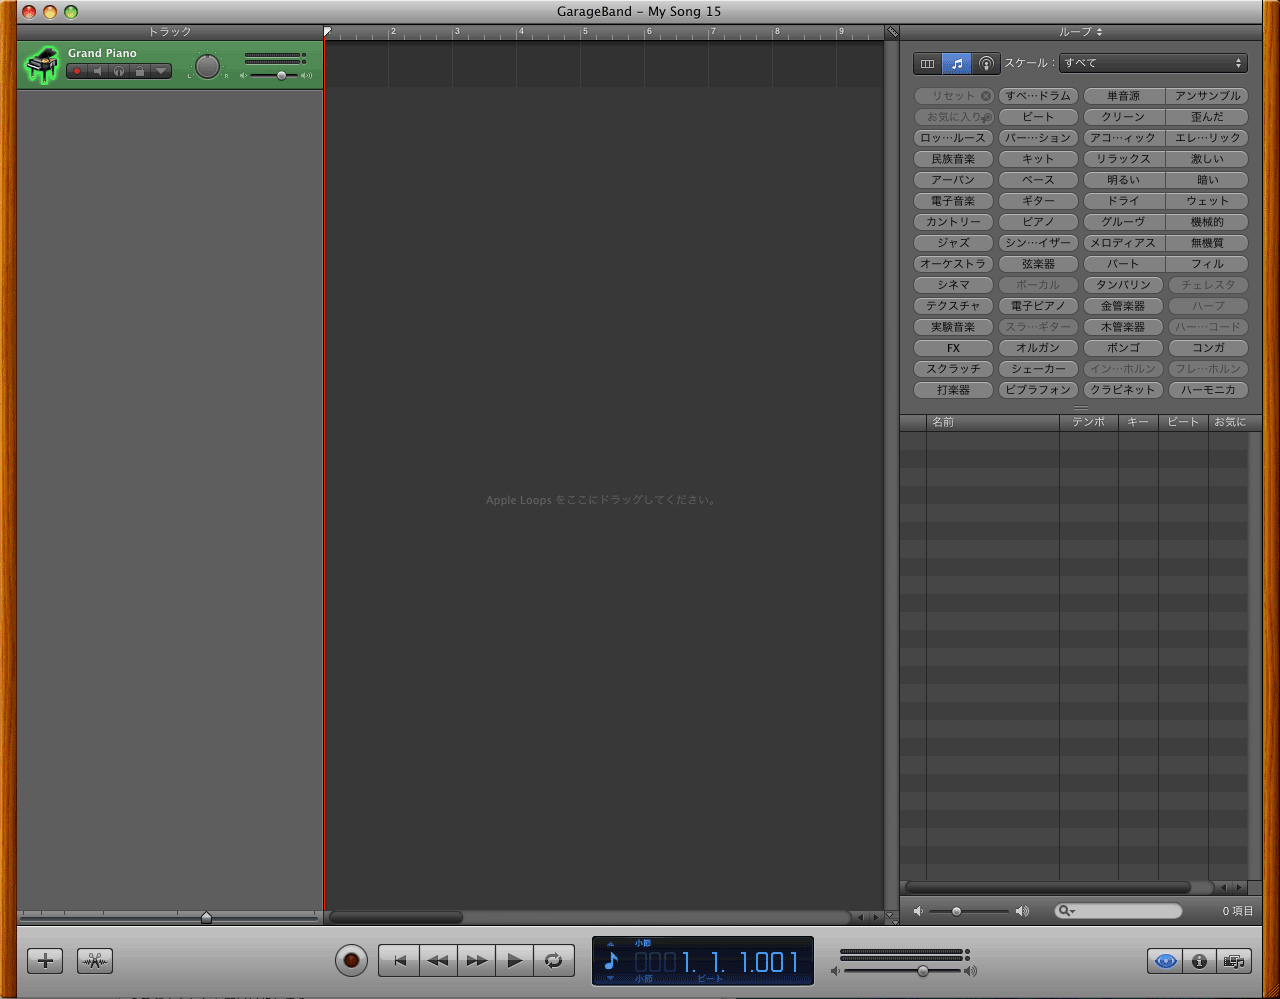Switch loop browser to podcast sounds view
Viewport: 1280px width, 999px height.
[986, 64]
